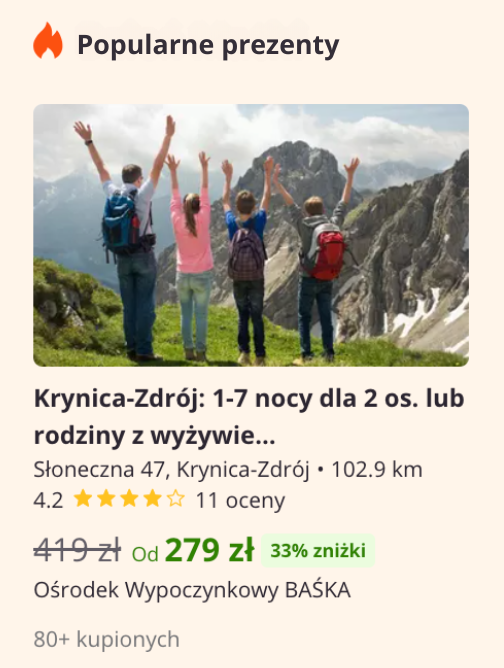This screenshot has height=668, width=504.
Task: Click the first rating star
Action: (x=83, y=498)
